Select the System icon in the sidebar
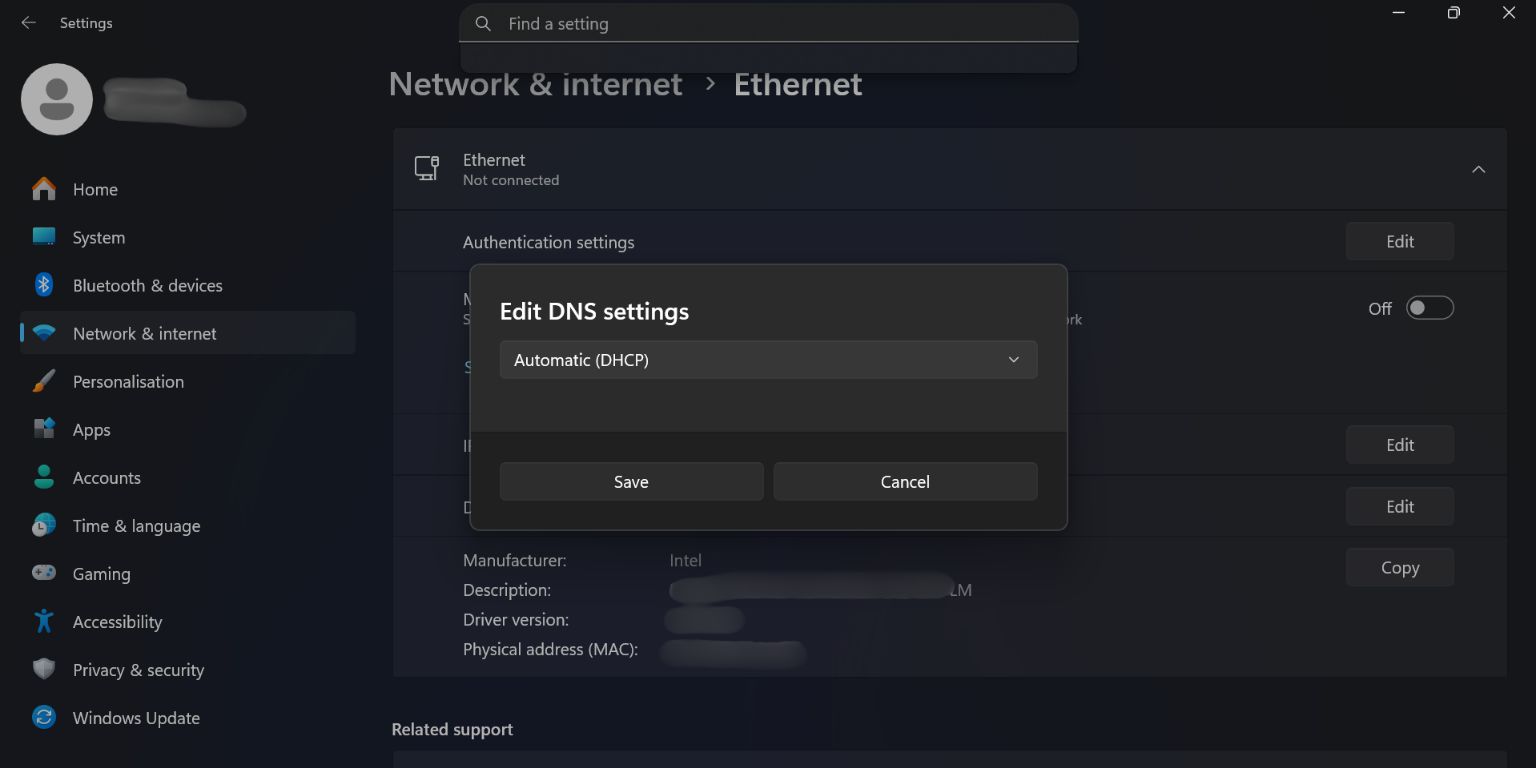 click(44, 237)
